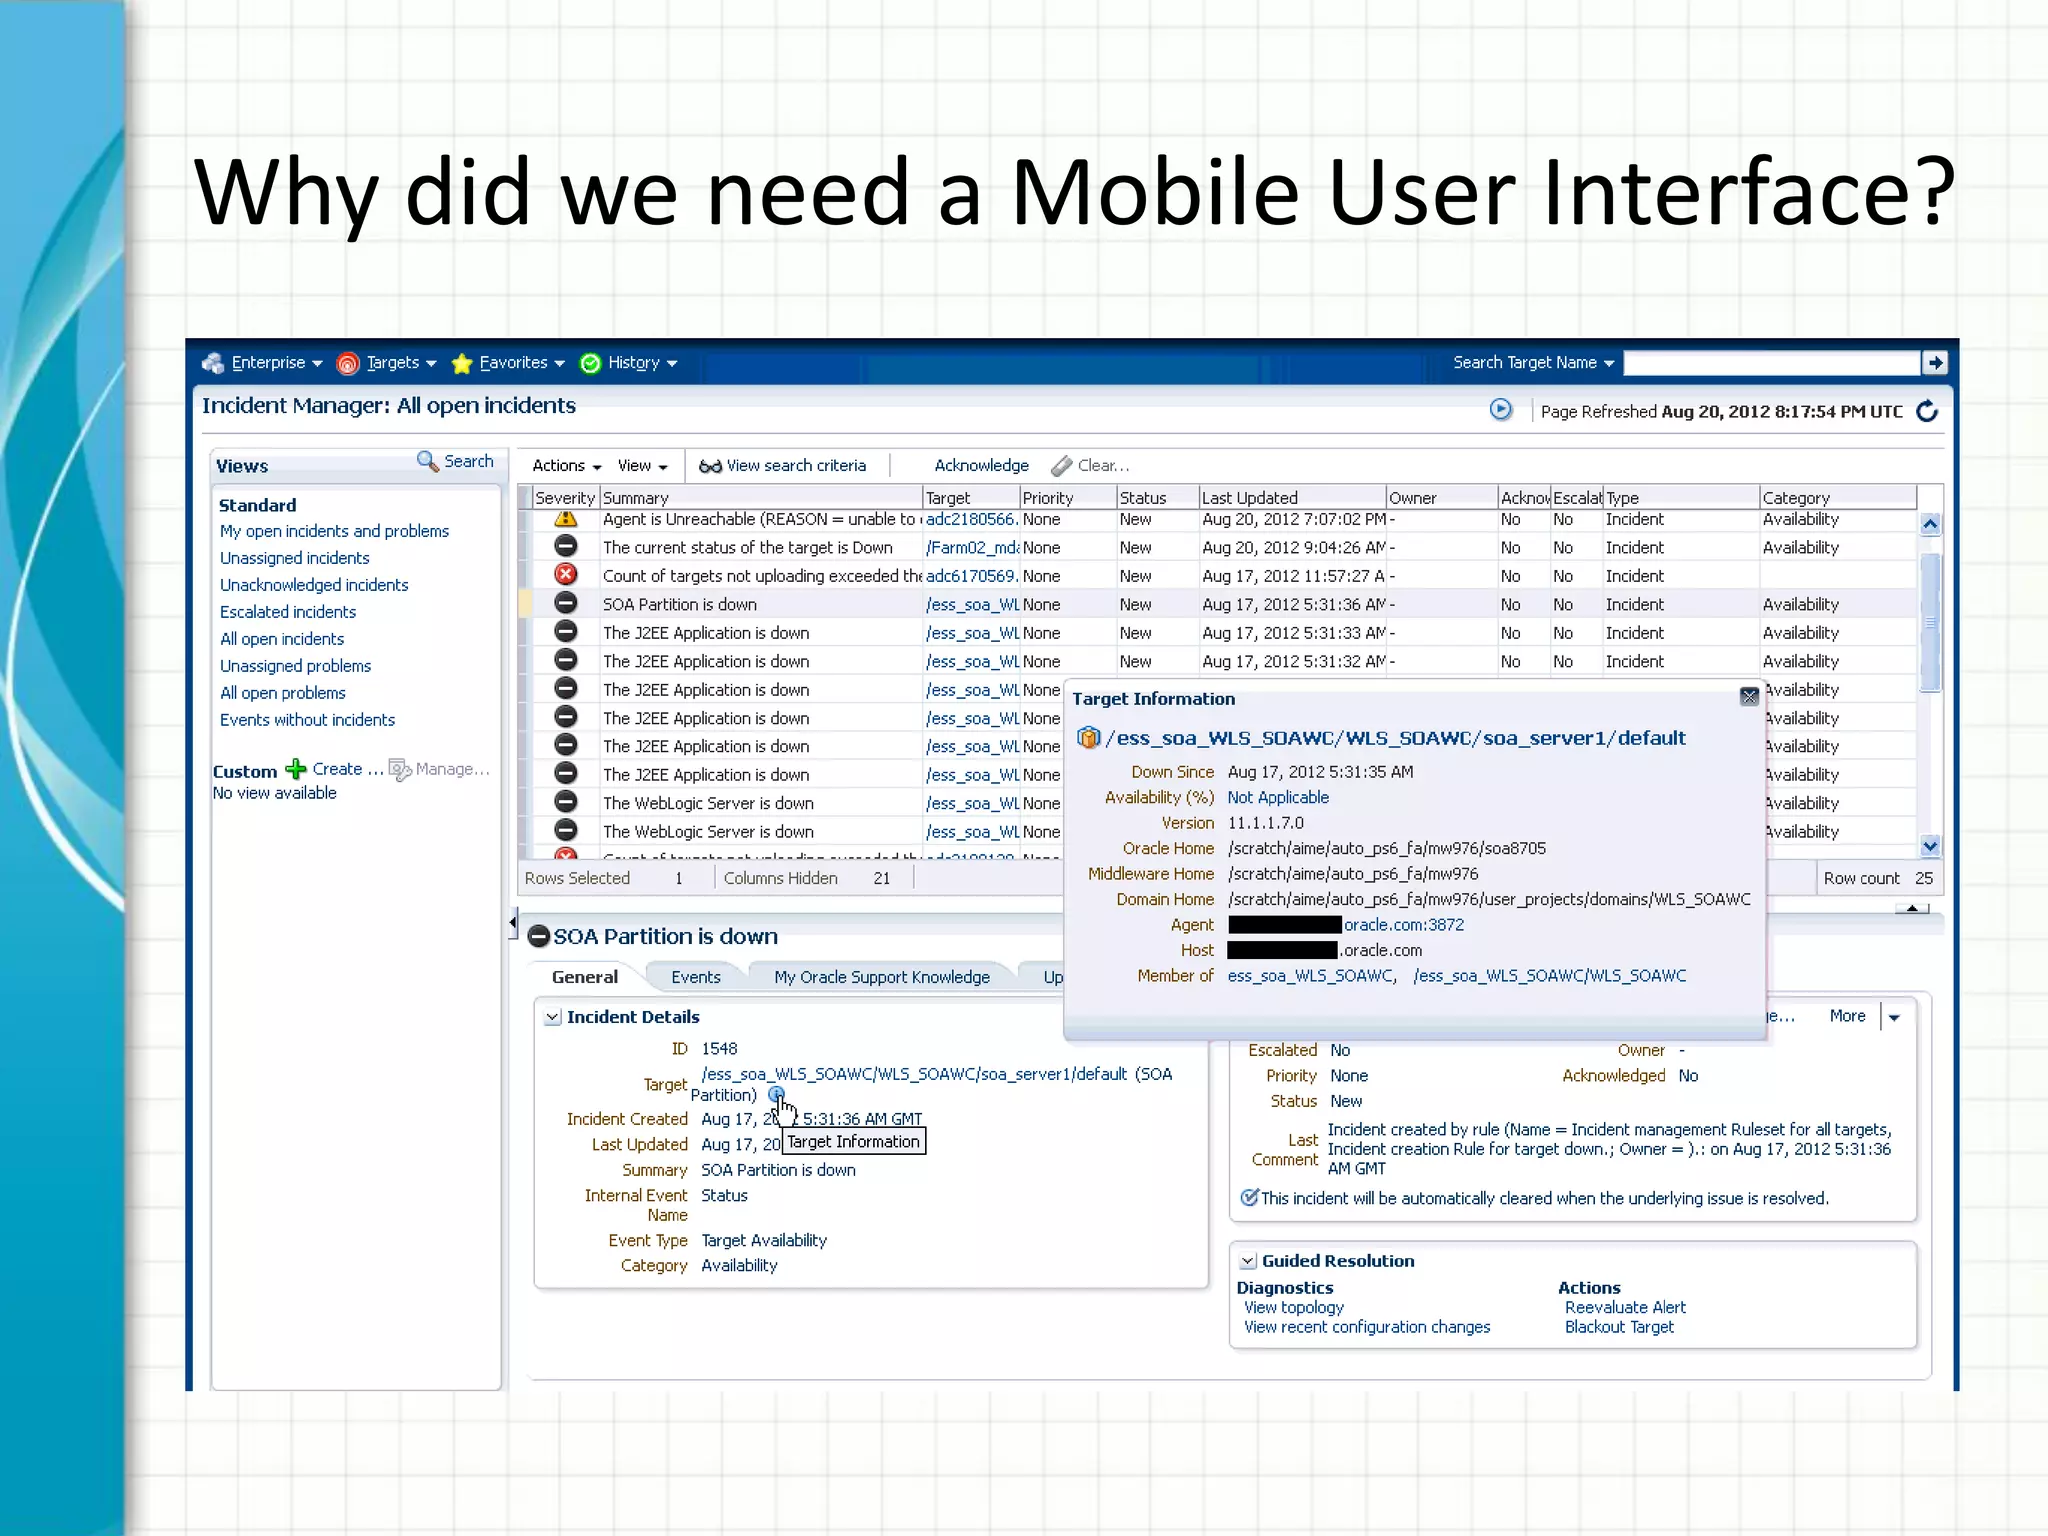The width and height of the screenshot is (2048, 1536).
Task: Switch to the General tab
Action: pos(585,977)
